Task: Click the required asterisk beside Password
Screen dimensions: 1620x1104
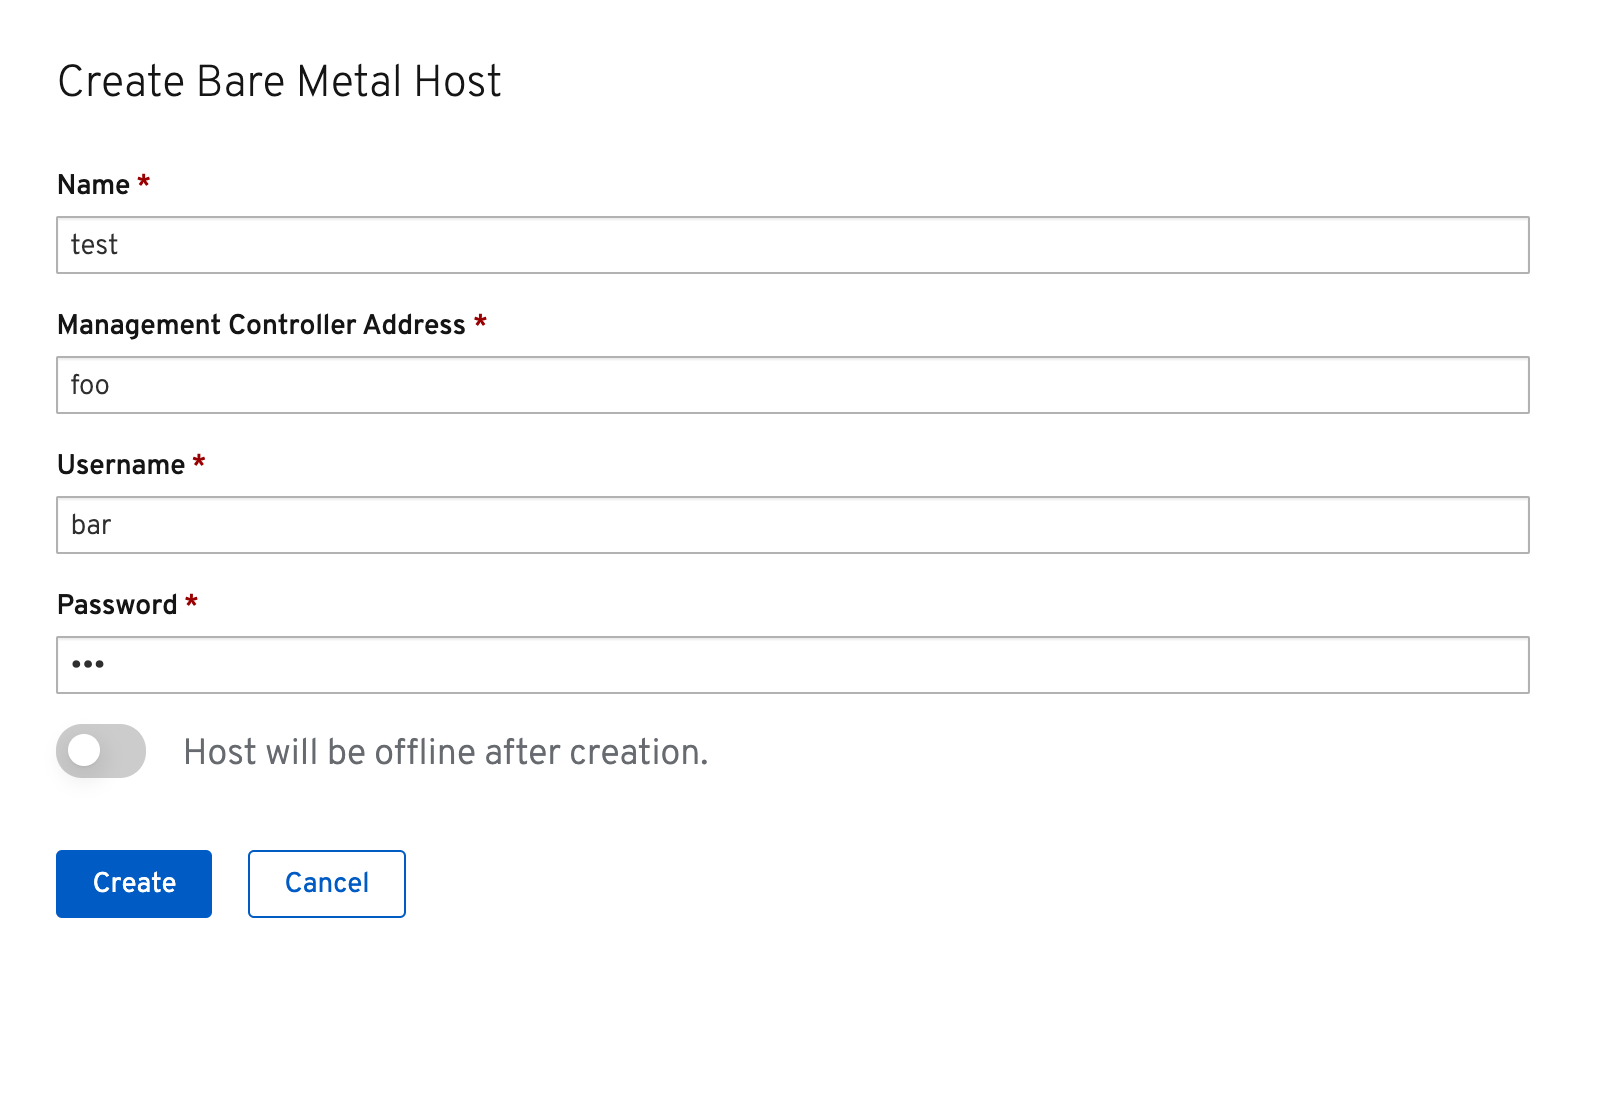Action: pyautogui.click(x=191, y=602)
